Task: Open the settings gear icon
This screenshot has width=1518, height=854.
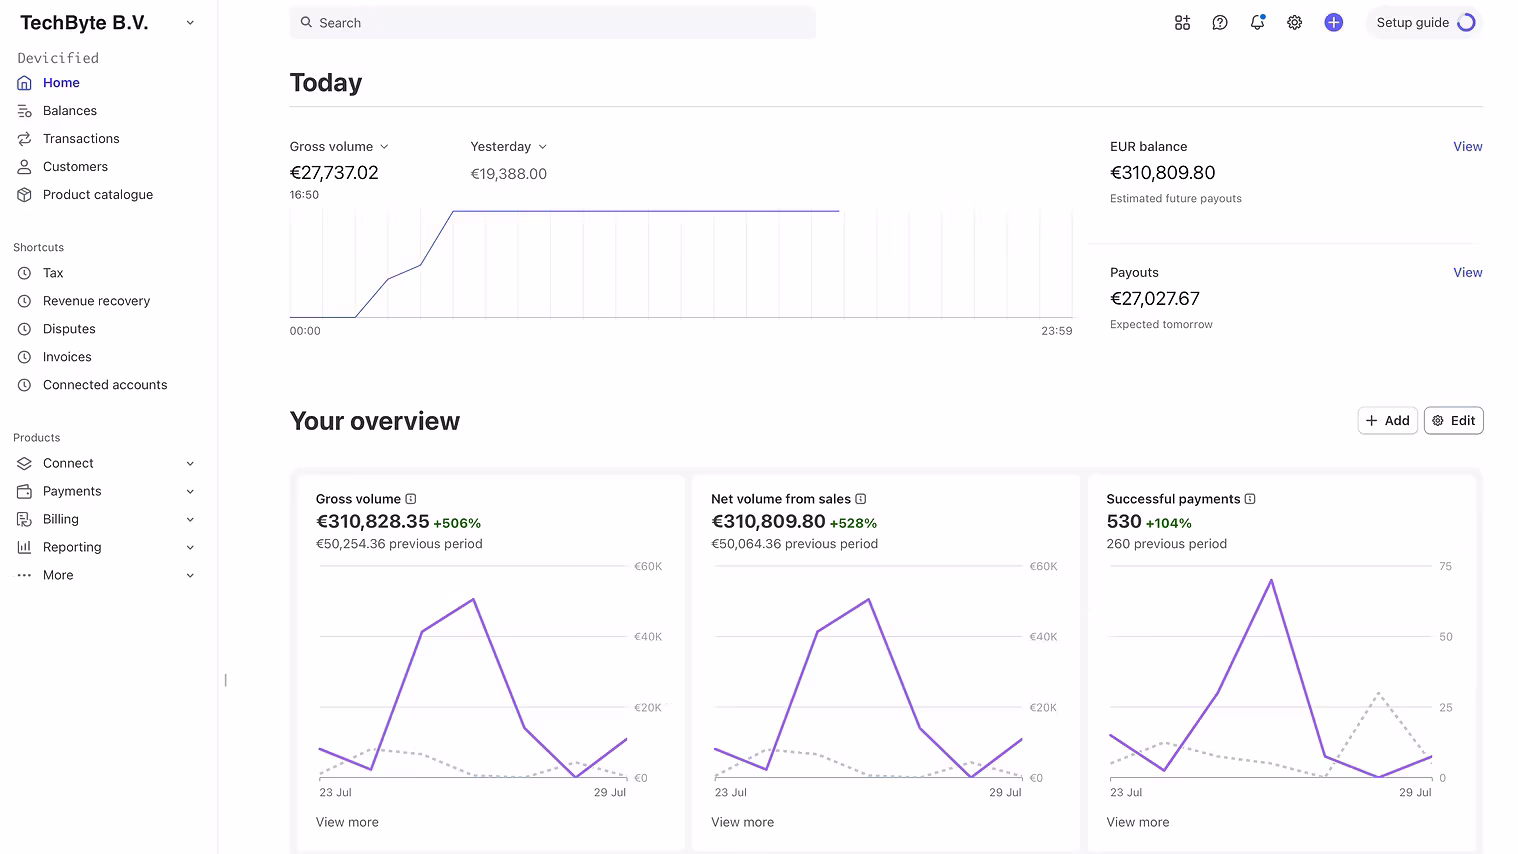Action: tap(1294, 23)
